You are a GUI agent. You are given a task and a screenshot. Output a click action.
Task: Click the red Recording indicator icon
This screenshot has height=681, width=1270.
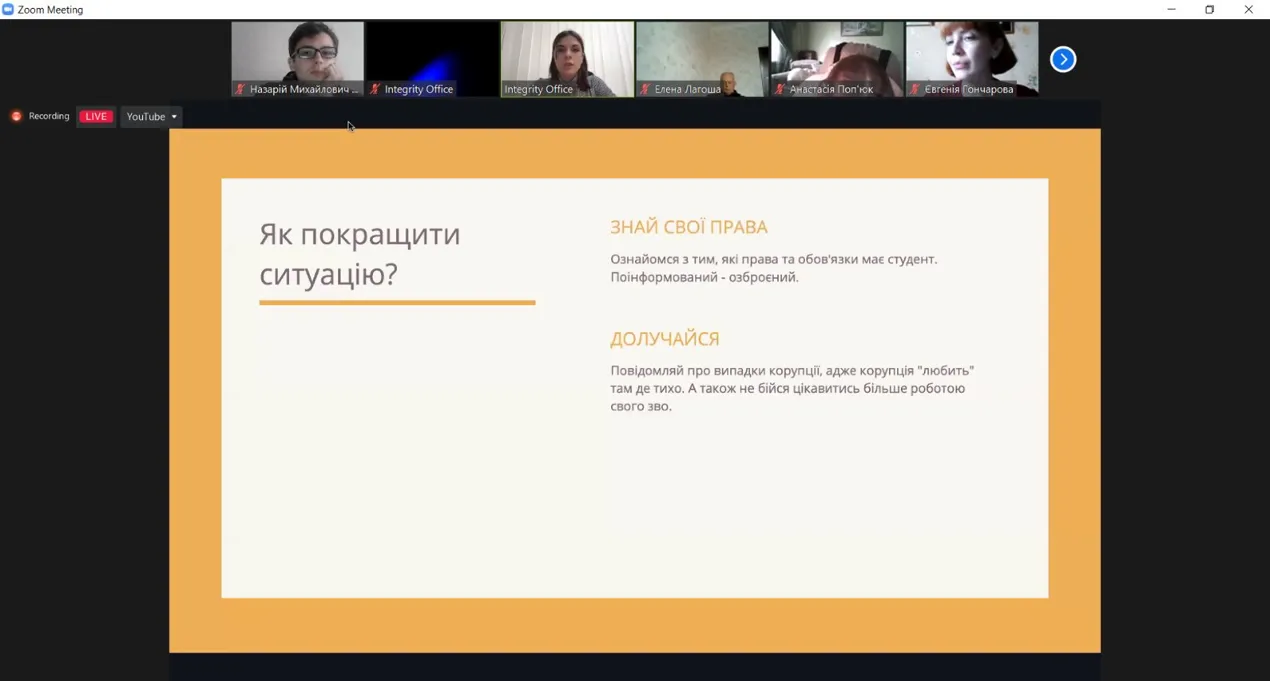[x=16, y=116]
